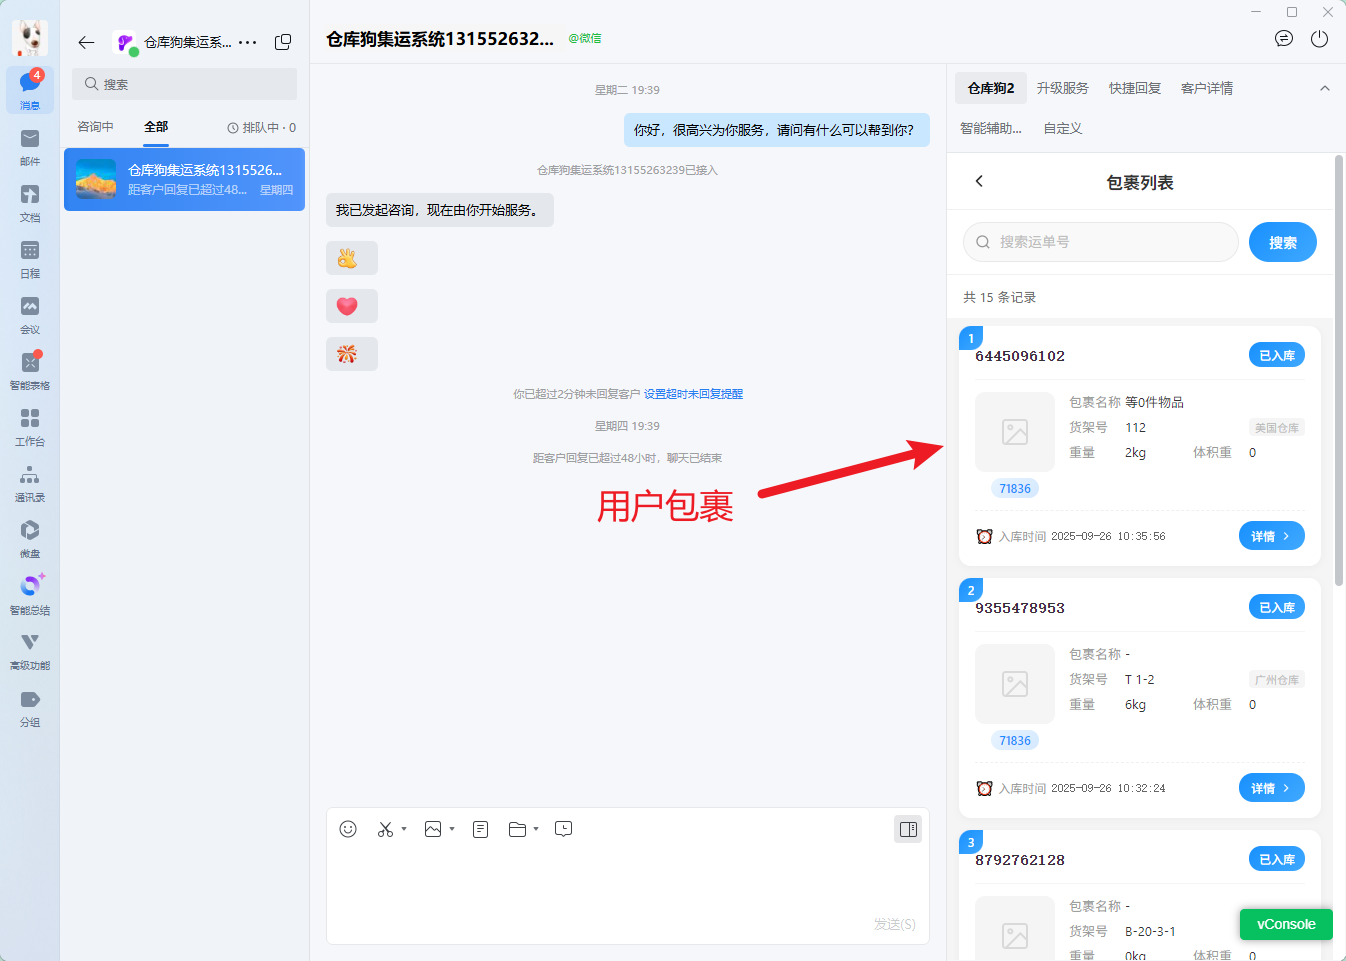Click the user avatar at top left
Viewport: 1346px width, 961px height.
click(x=30, y=38)
